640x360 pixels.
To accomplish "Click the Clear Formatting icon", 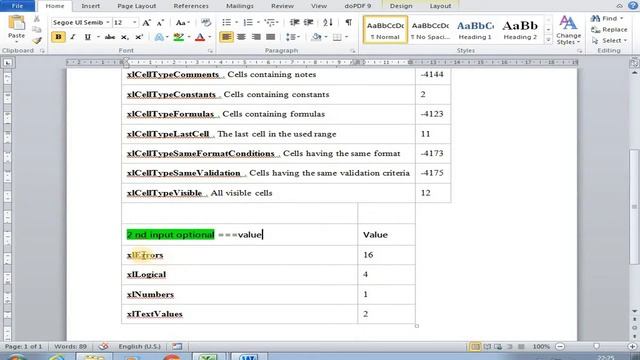I will (x=206, y=23).
